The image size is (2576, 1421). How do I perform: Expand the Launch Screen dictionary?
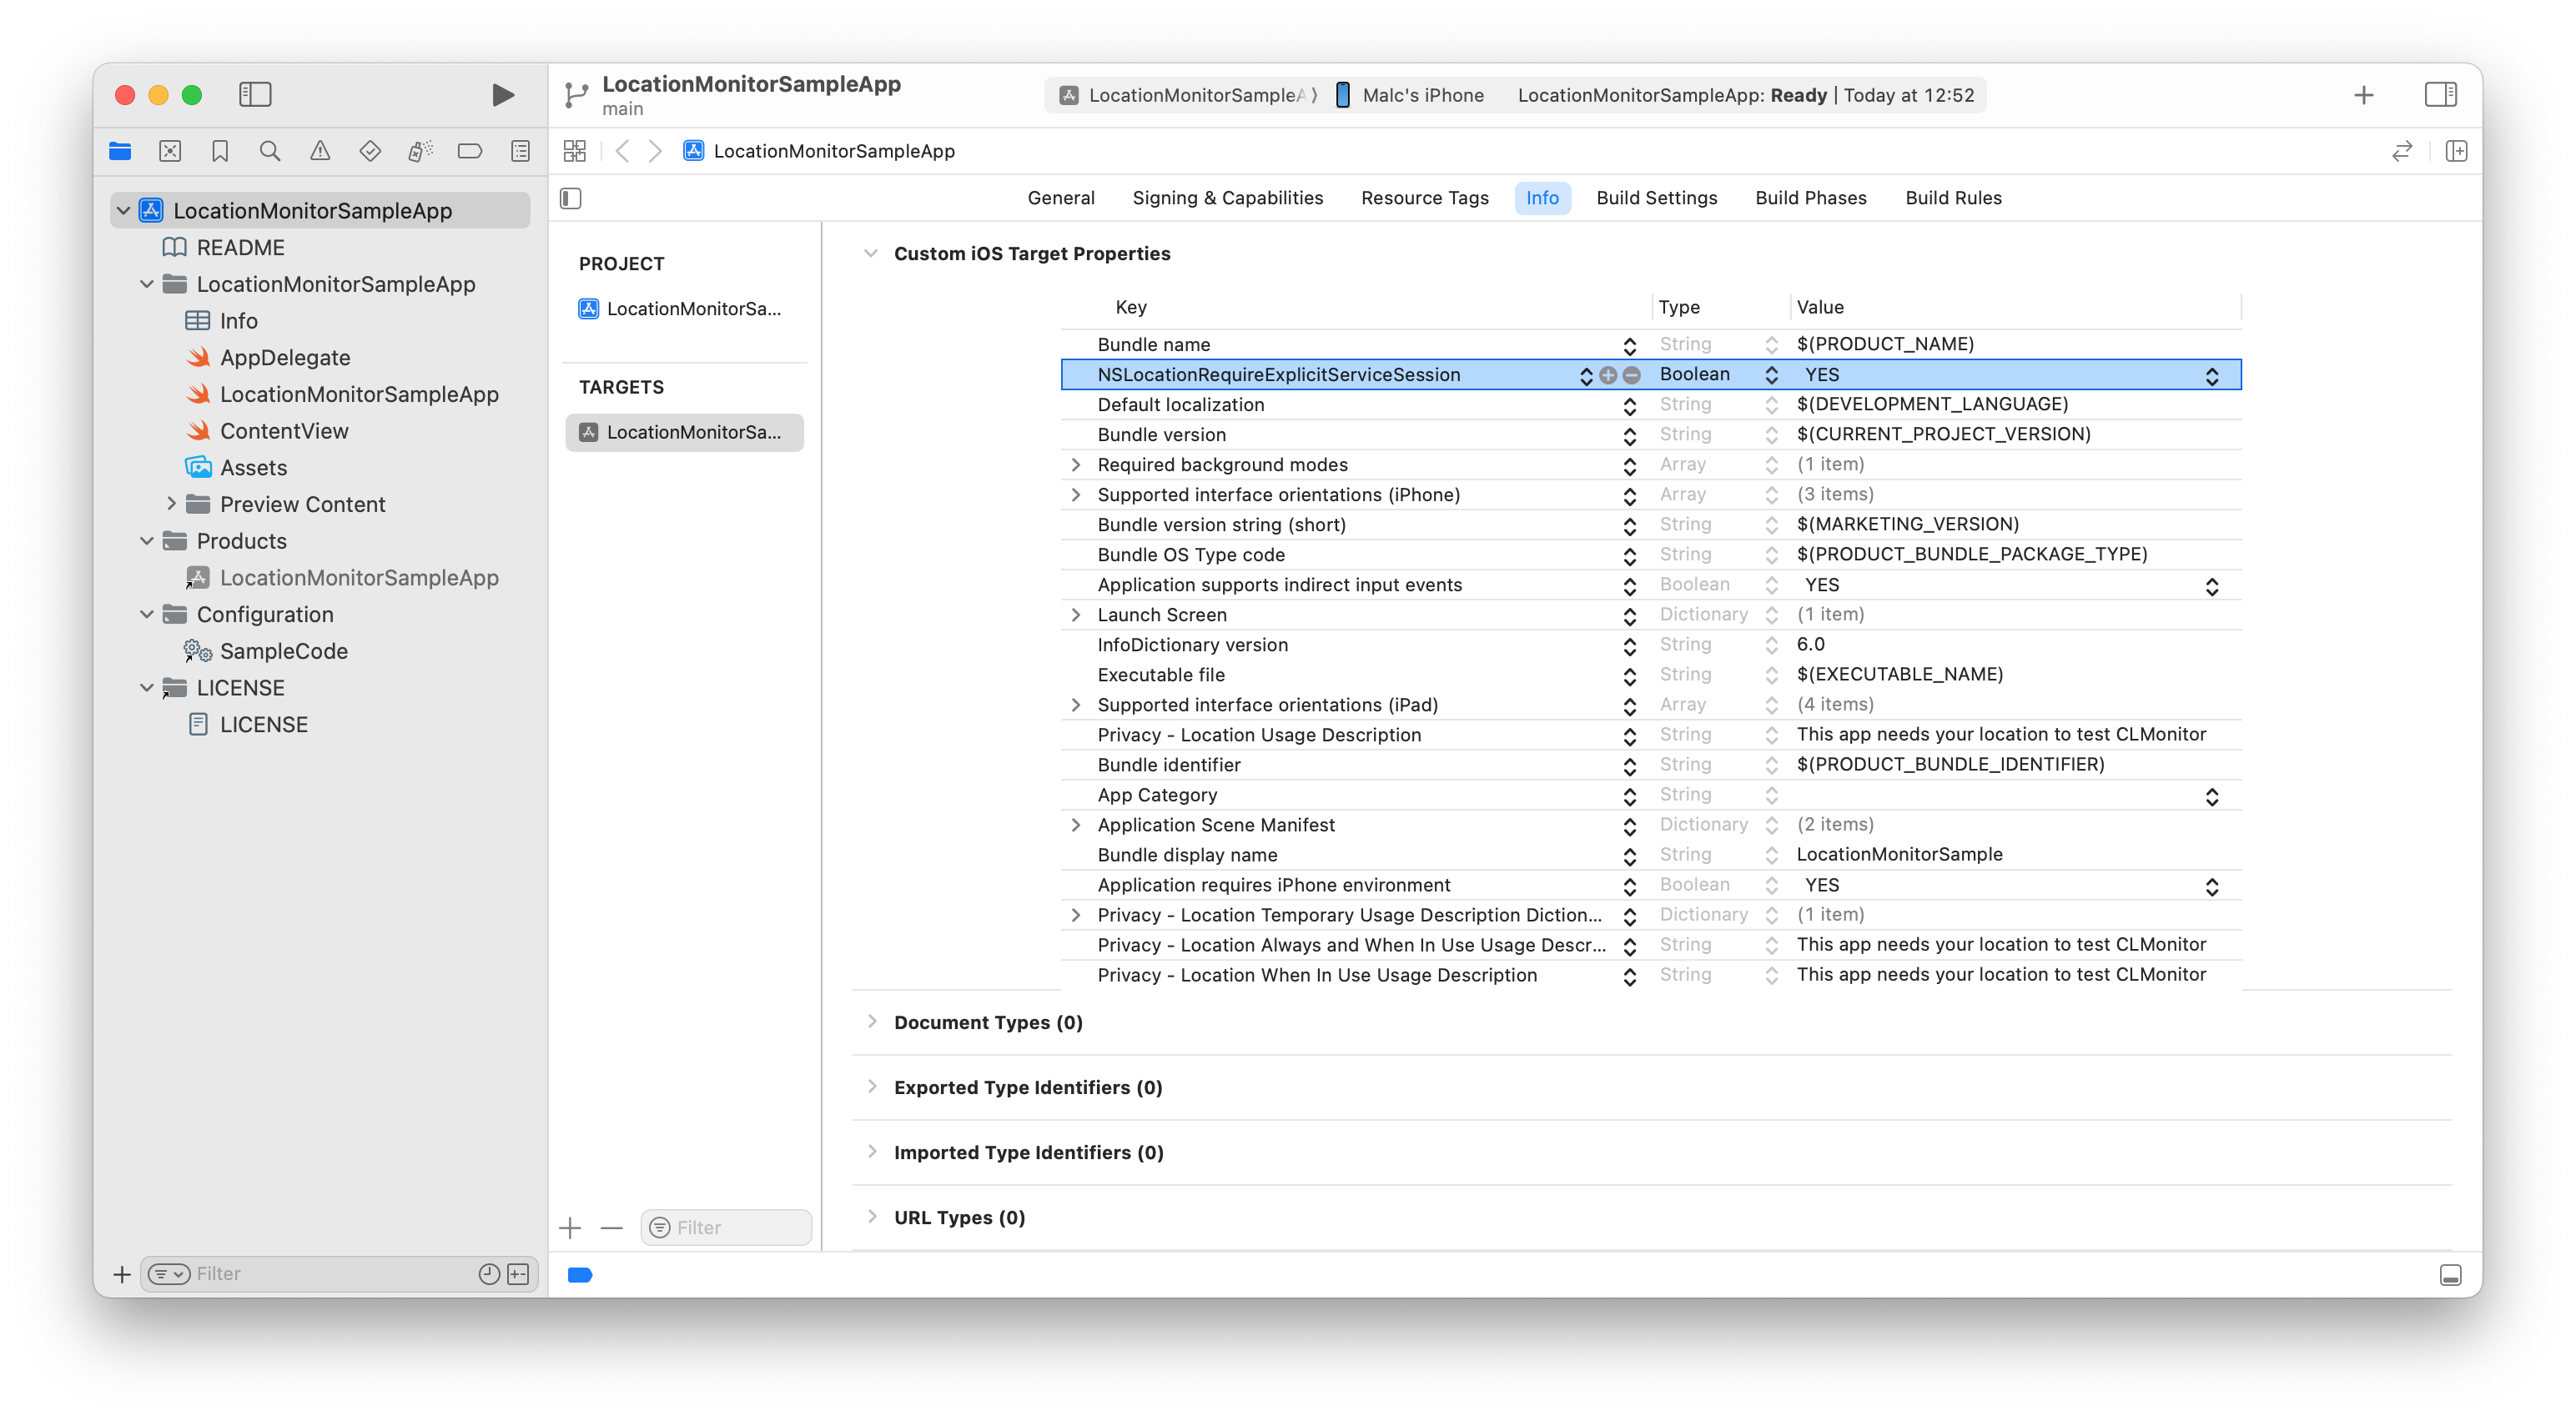pos(1076,615)
